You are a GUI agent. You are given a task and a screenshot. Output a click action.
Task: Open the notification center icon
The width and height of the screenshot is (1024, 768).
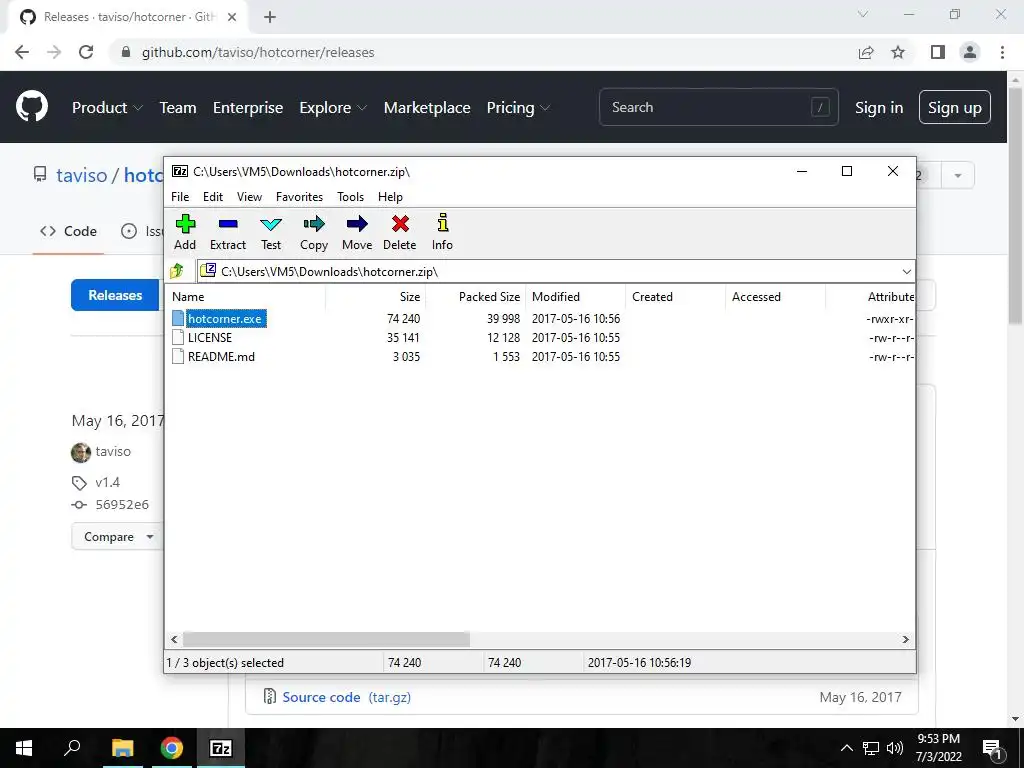coord(992,748)
